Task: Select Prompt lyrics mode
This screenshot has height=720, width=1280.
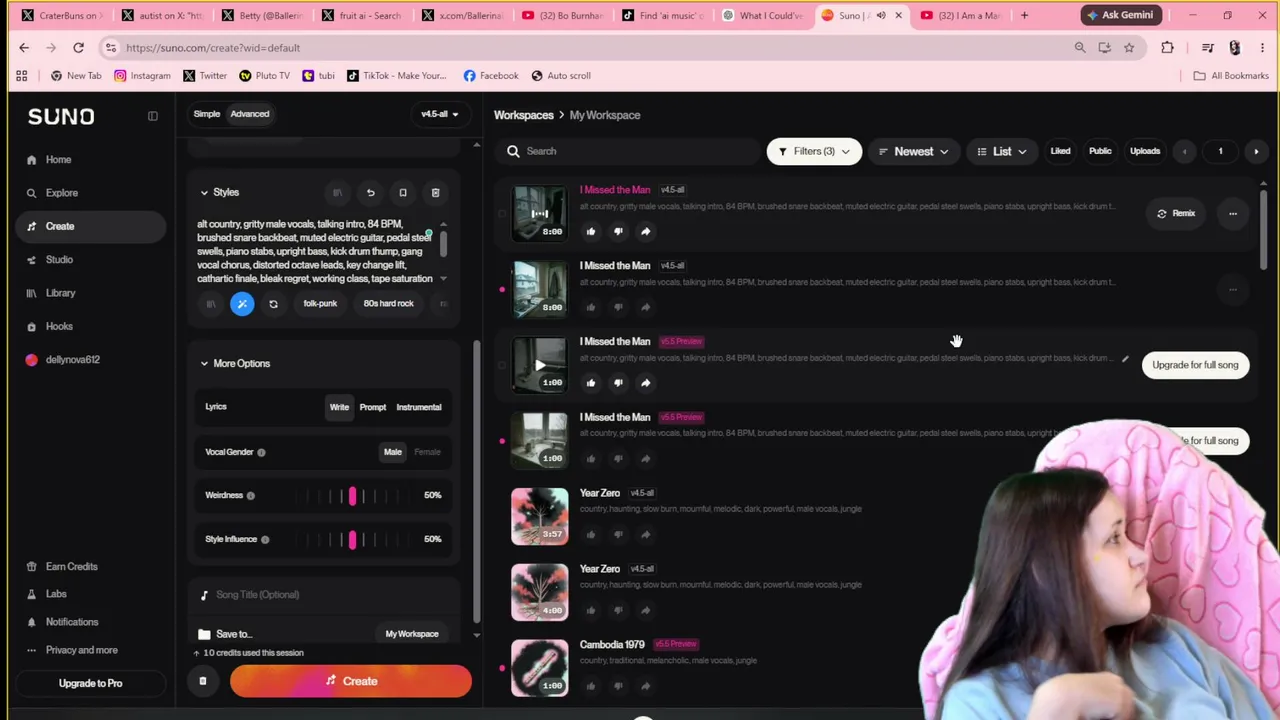Action: (x=373, y=407)
